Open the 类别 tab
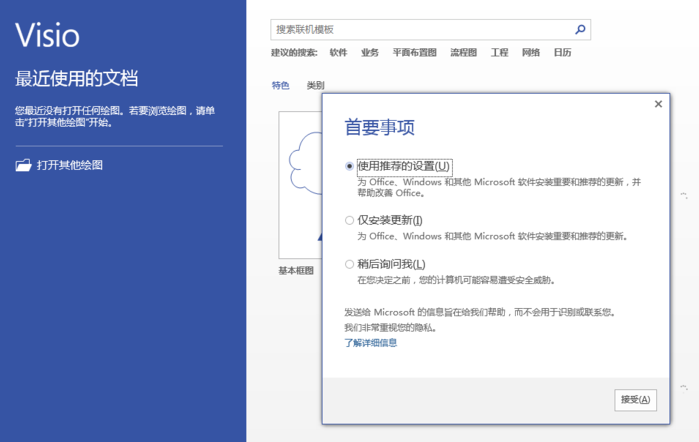The image size is (699, 442). (x=315, y=86)
